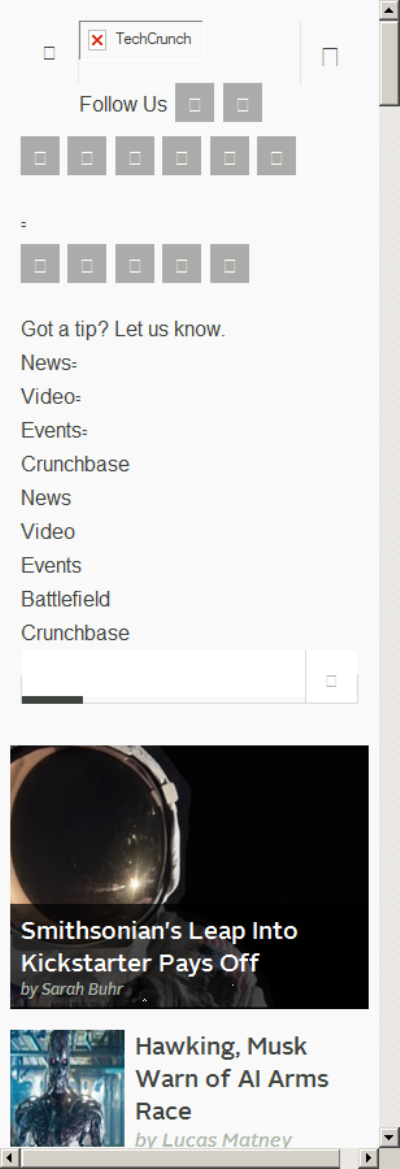Click second social icon beside Follow Us

[x=243, y=103]
